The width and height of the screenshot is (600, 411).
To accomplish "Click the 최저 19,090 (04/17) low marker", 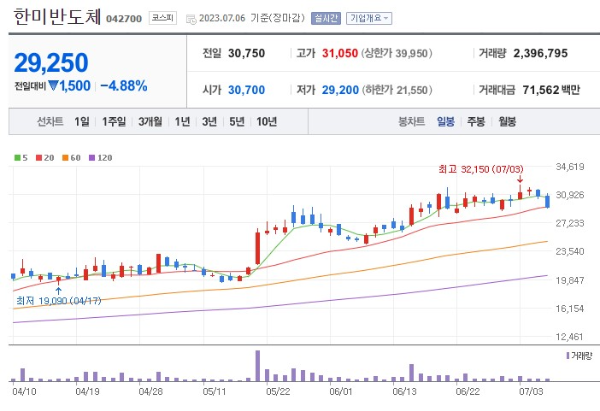I will [x=59, y=301].
